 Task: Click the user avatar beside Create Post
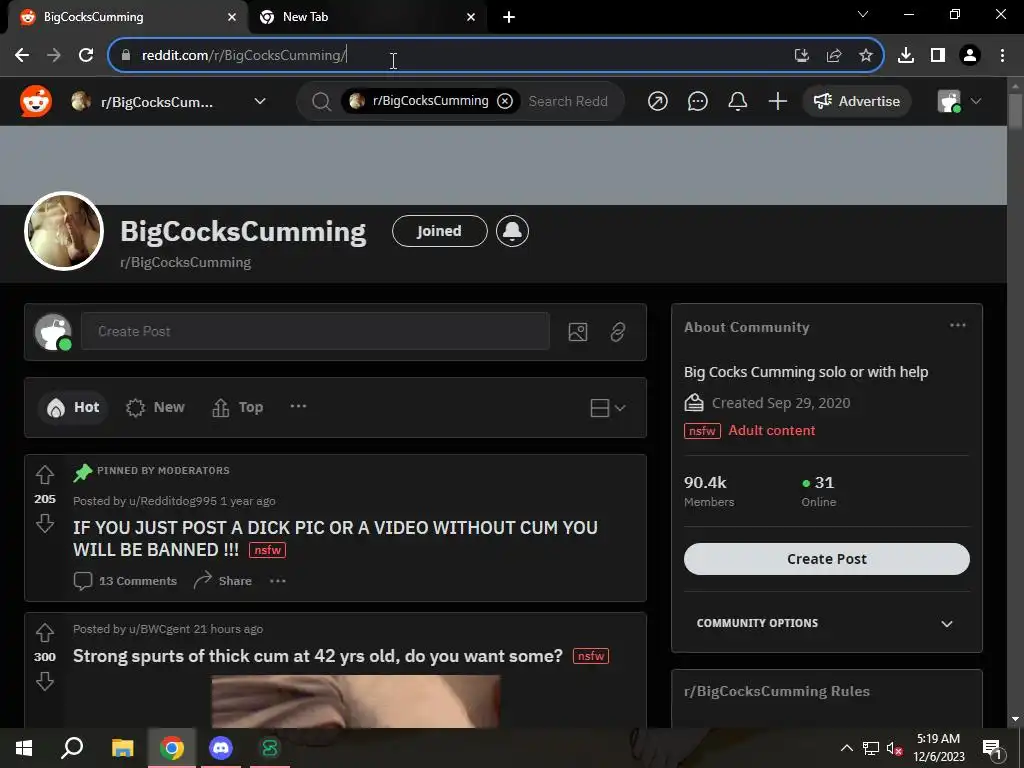[53, 332]
